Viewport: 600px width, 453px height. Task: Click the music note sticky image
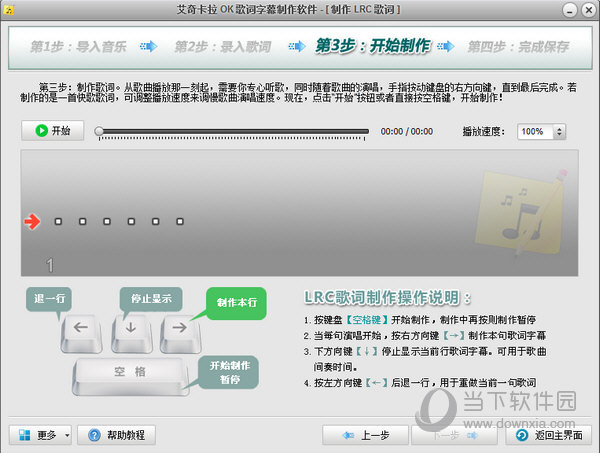[520, 213]
